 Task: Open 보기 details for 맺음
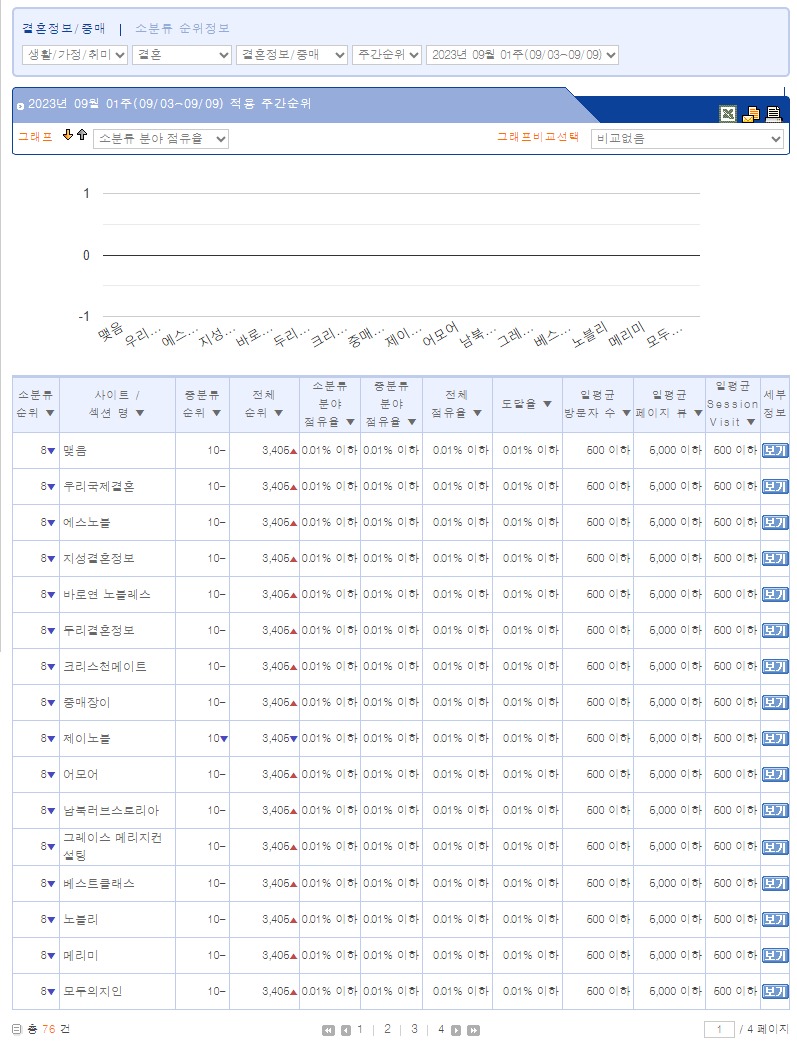click(774, 451)
